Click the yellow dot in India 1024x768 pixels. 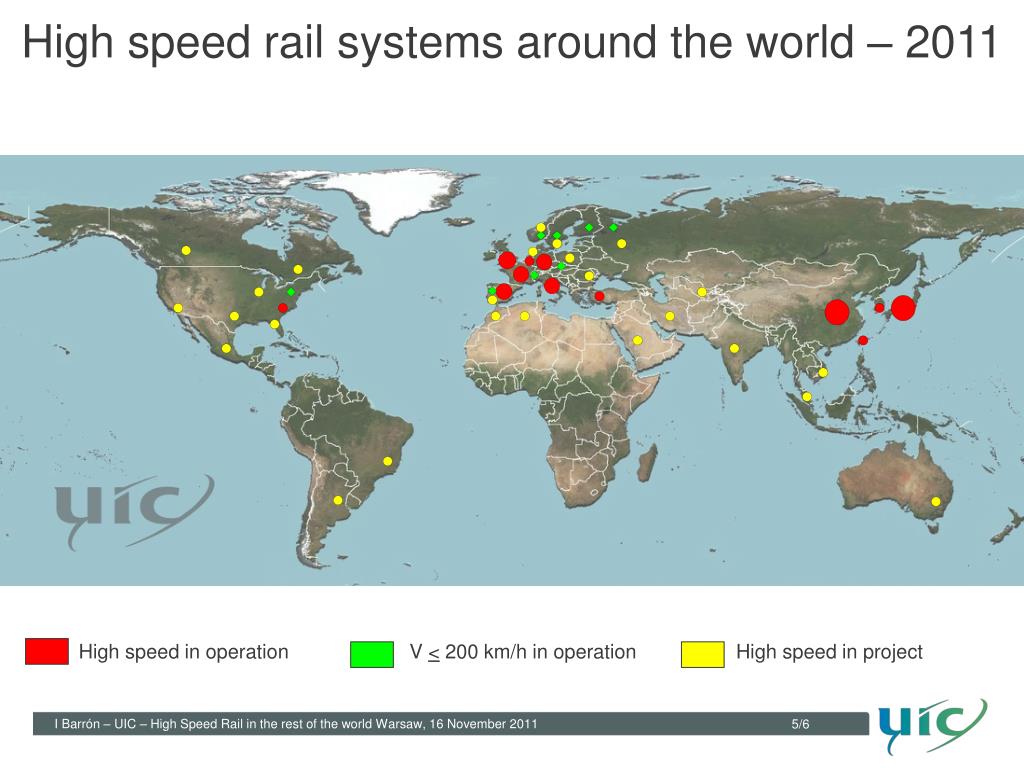[734, 348]
